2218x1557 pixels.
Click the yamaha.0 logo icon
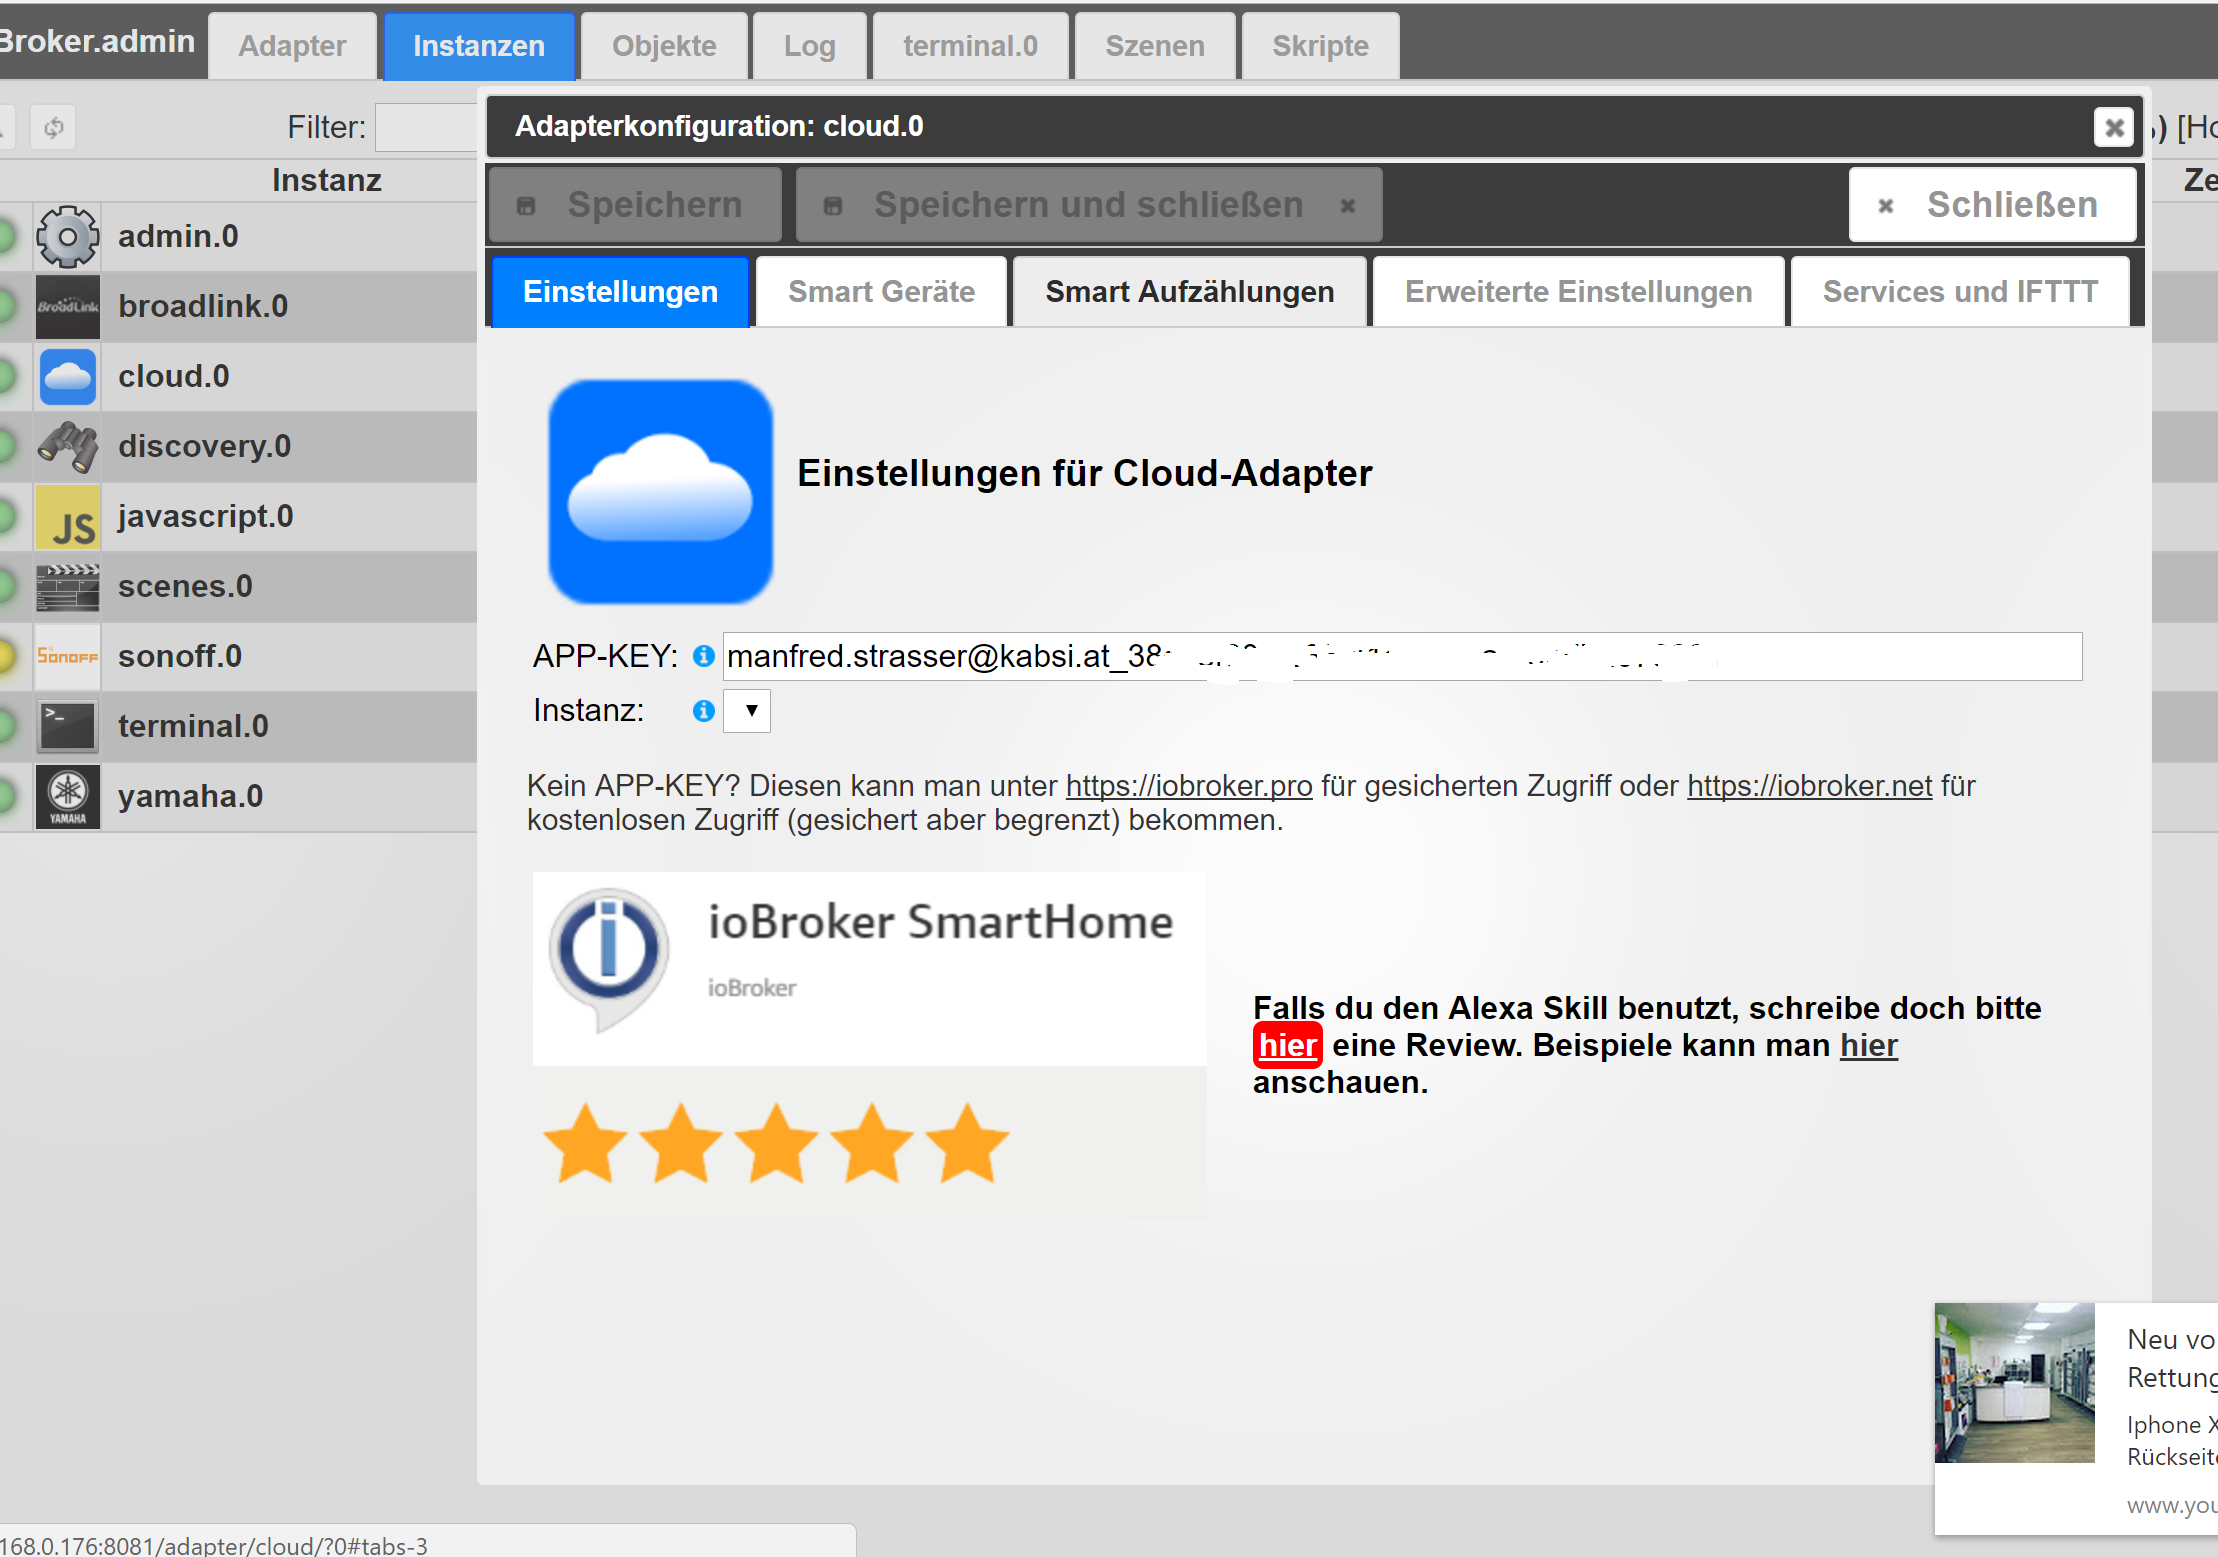[x=67, y=797]
